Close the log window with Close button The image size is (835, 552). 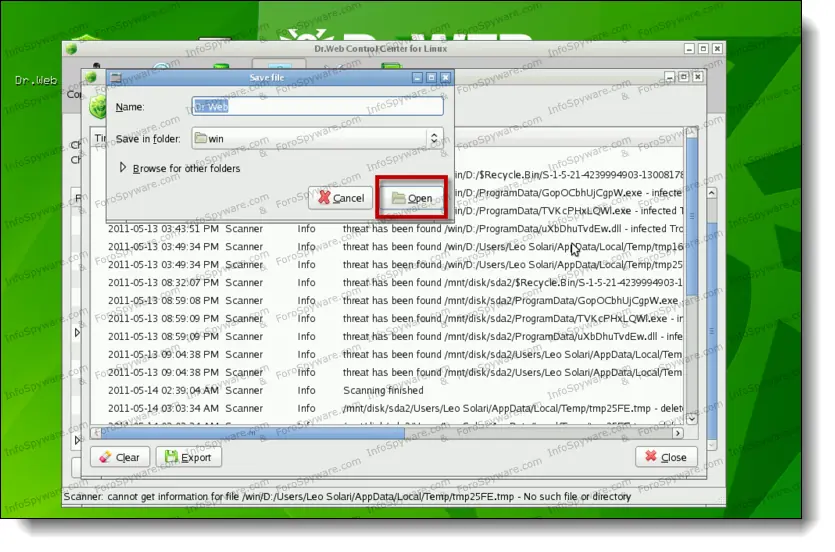[x=666, y=457]
